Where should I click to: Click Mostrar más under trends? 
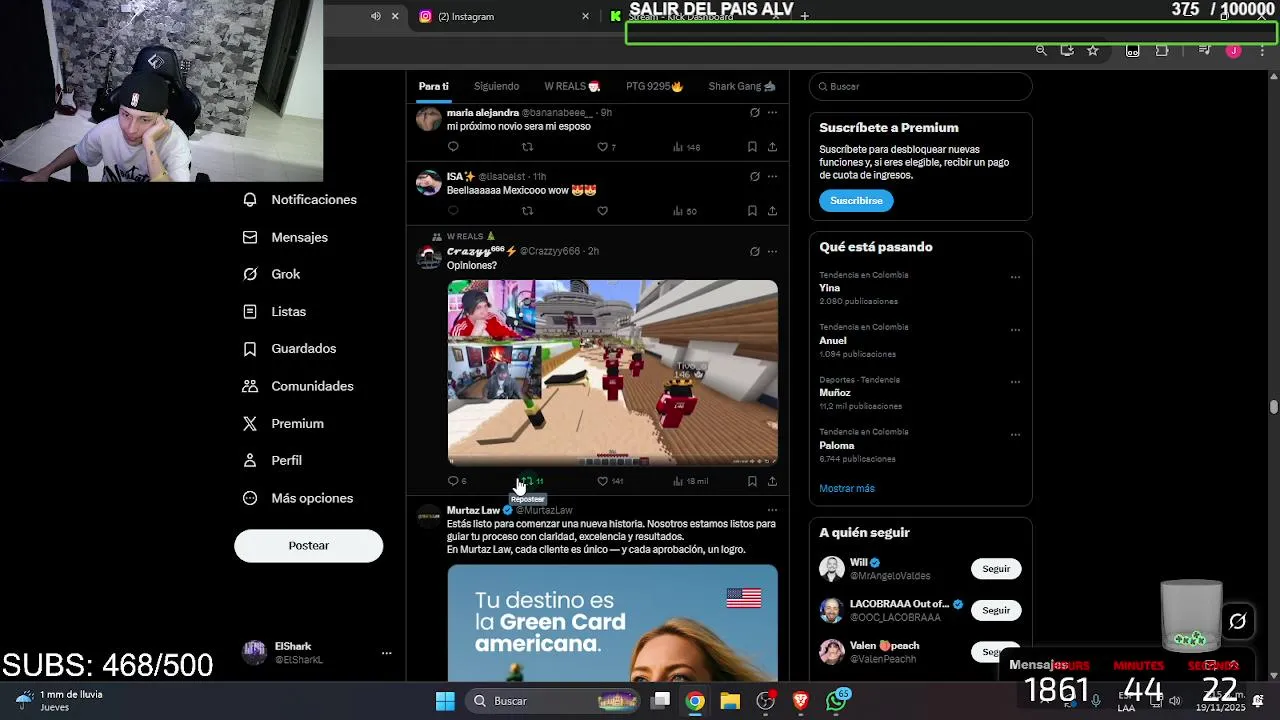coord(847,488)
